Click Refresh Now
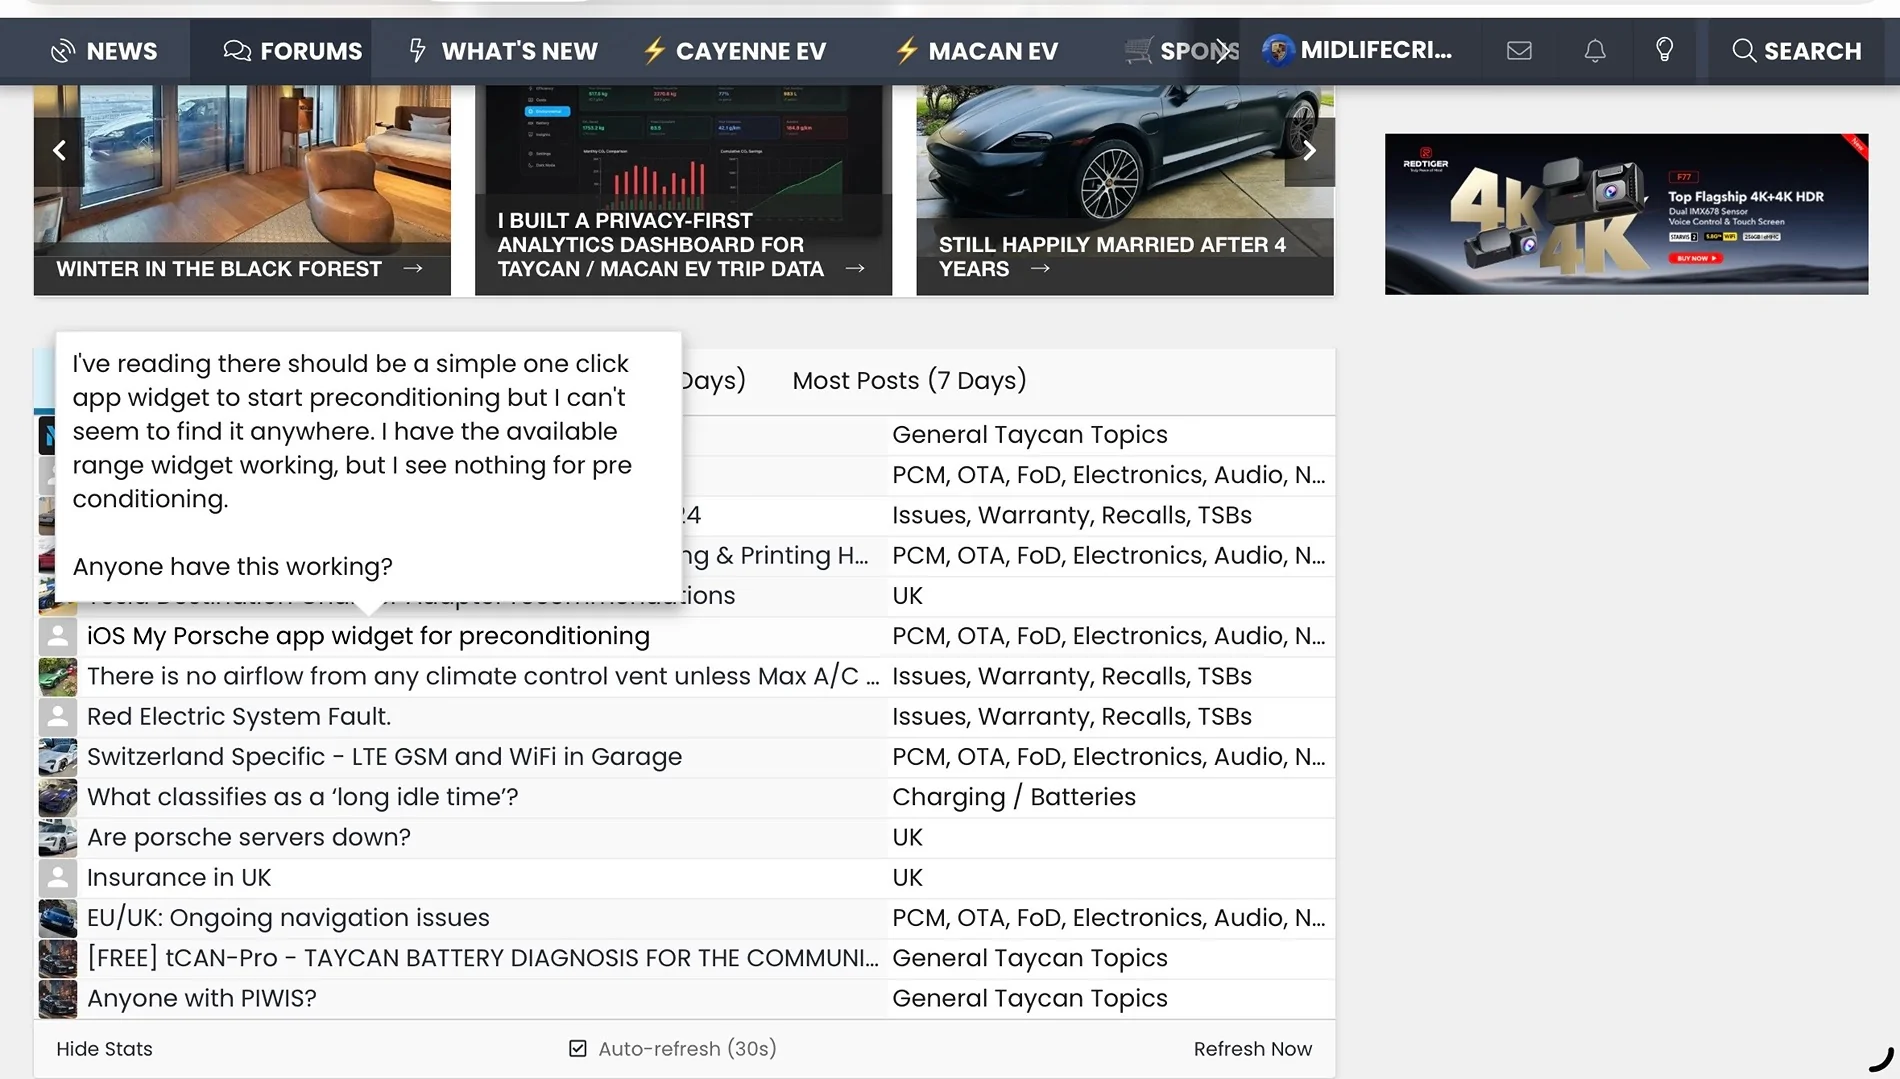Image resolution: width=1900 pixels, height=1079 pixels. [1253, 1049]
